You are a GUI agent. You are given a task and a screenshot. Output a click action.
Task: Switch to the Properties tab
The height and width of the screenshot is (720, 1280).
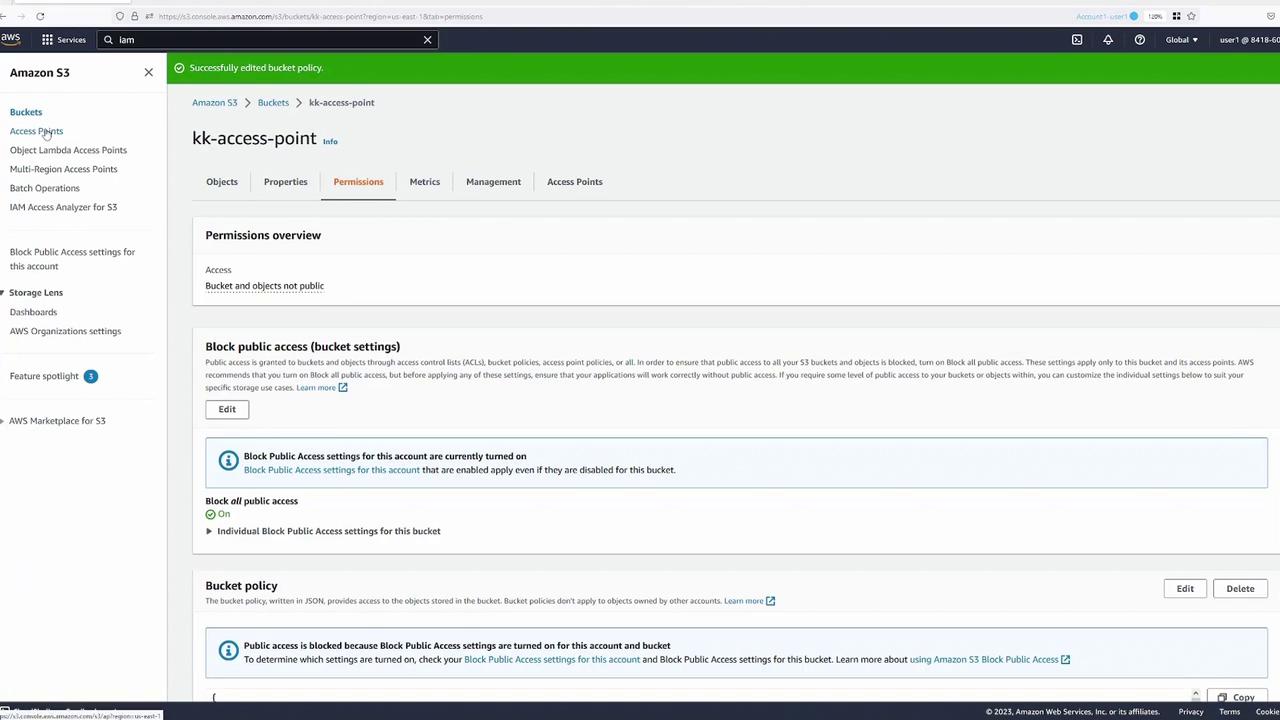[285, 182]
